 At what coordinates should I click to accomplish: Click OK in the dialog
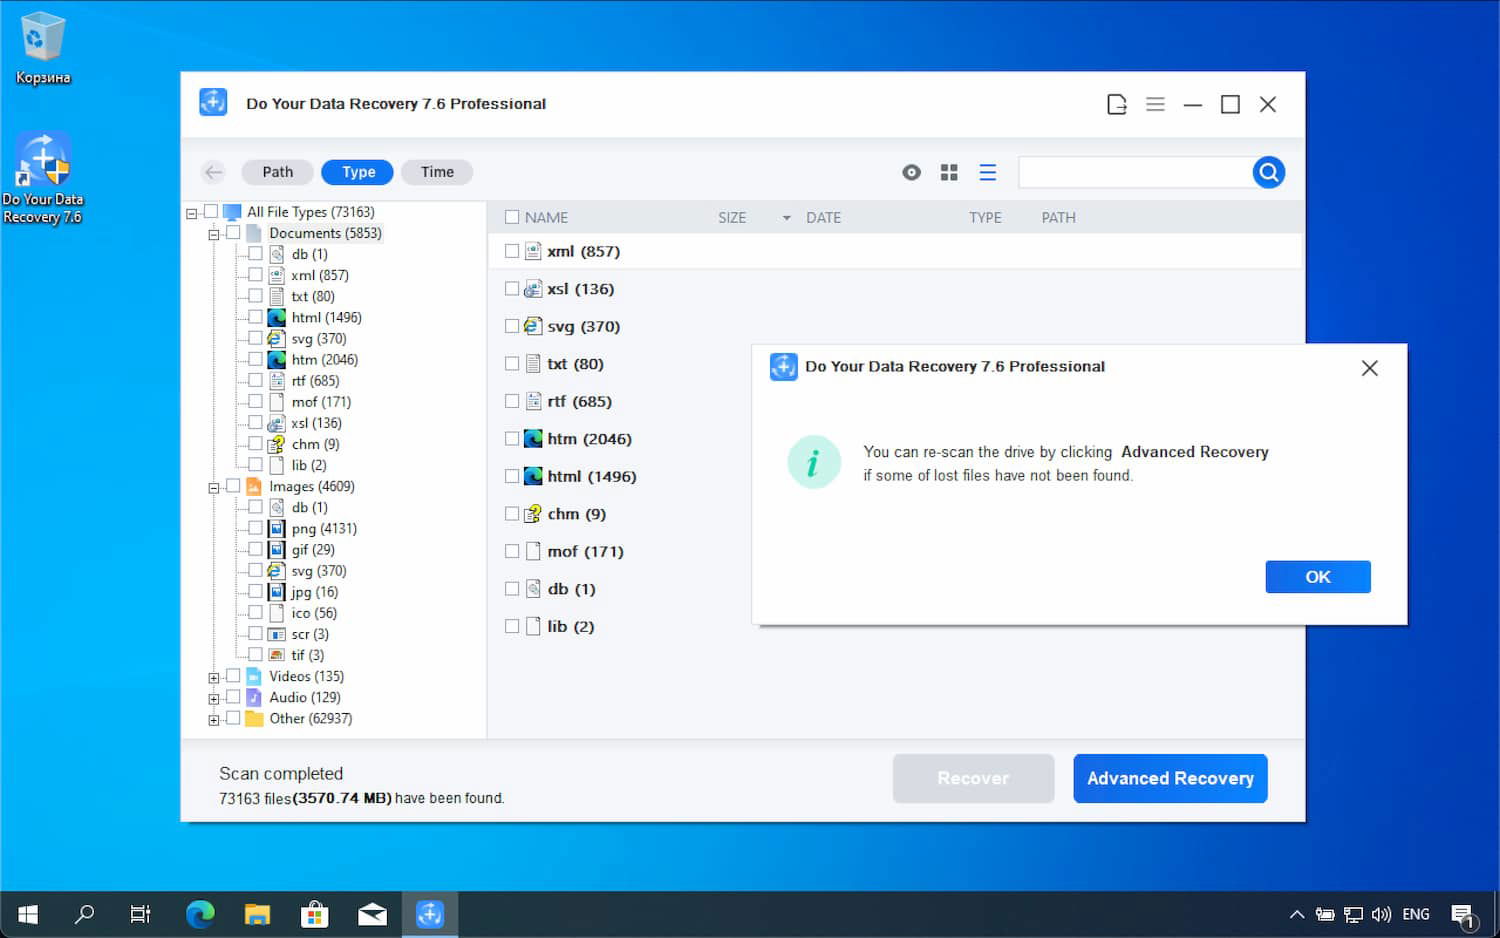coord(1318,577)
